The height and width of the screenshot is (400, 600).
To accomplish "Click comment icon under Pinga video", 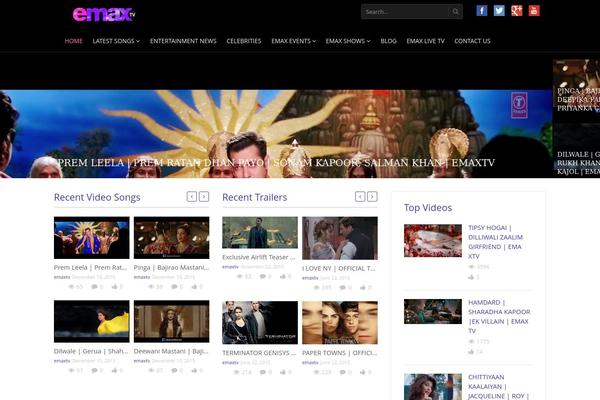I will [x=174, y=286].
